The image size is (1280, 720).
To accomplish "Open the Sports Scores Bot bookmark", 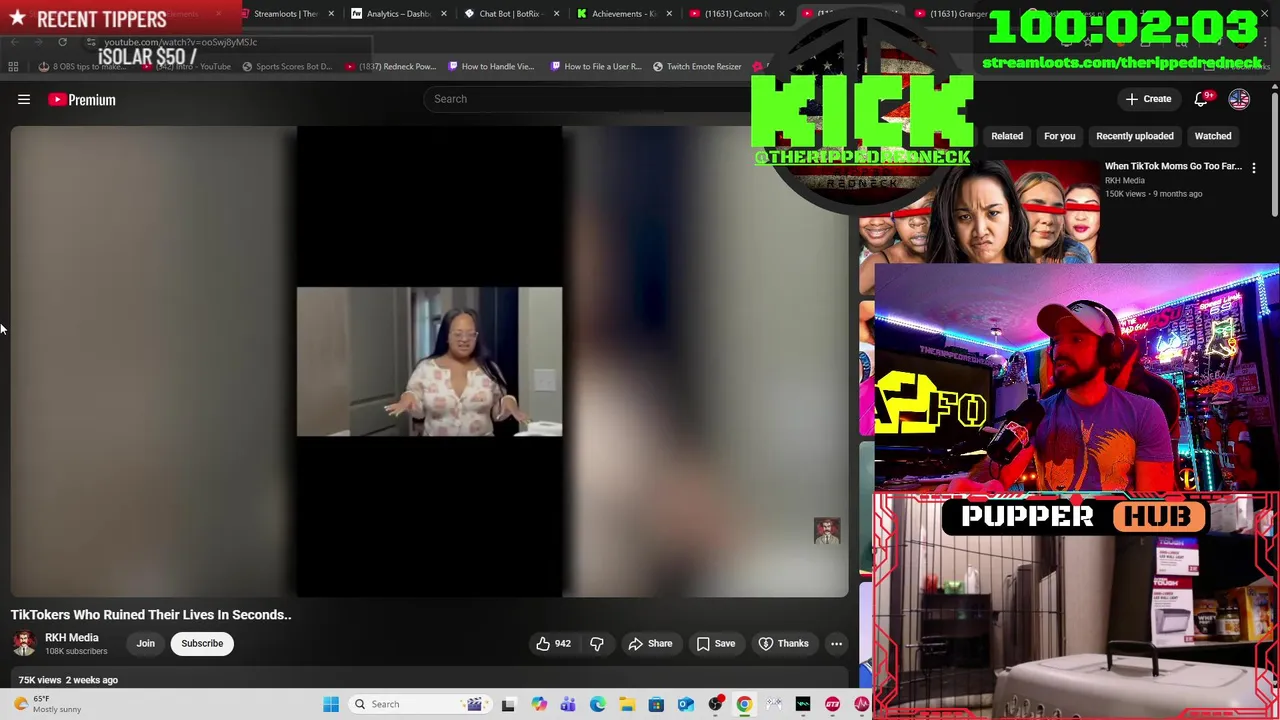I will click(x=286, y=67).
